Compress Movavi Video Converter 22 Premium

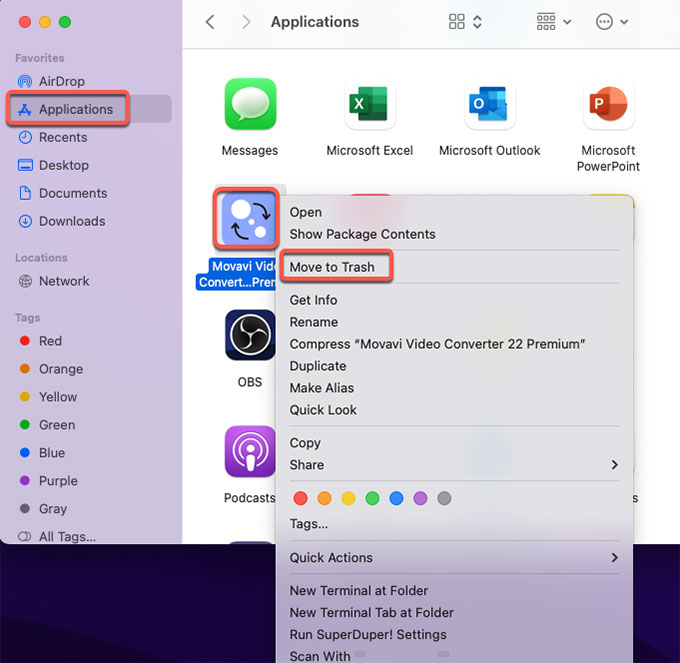point(437,344)
